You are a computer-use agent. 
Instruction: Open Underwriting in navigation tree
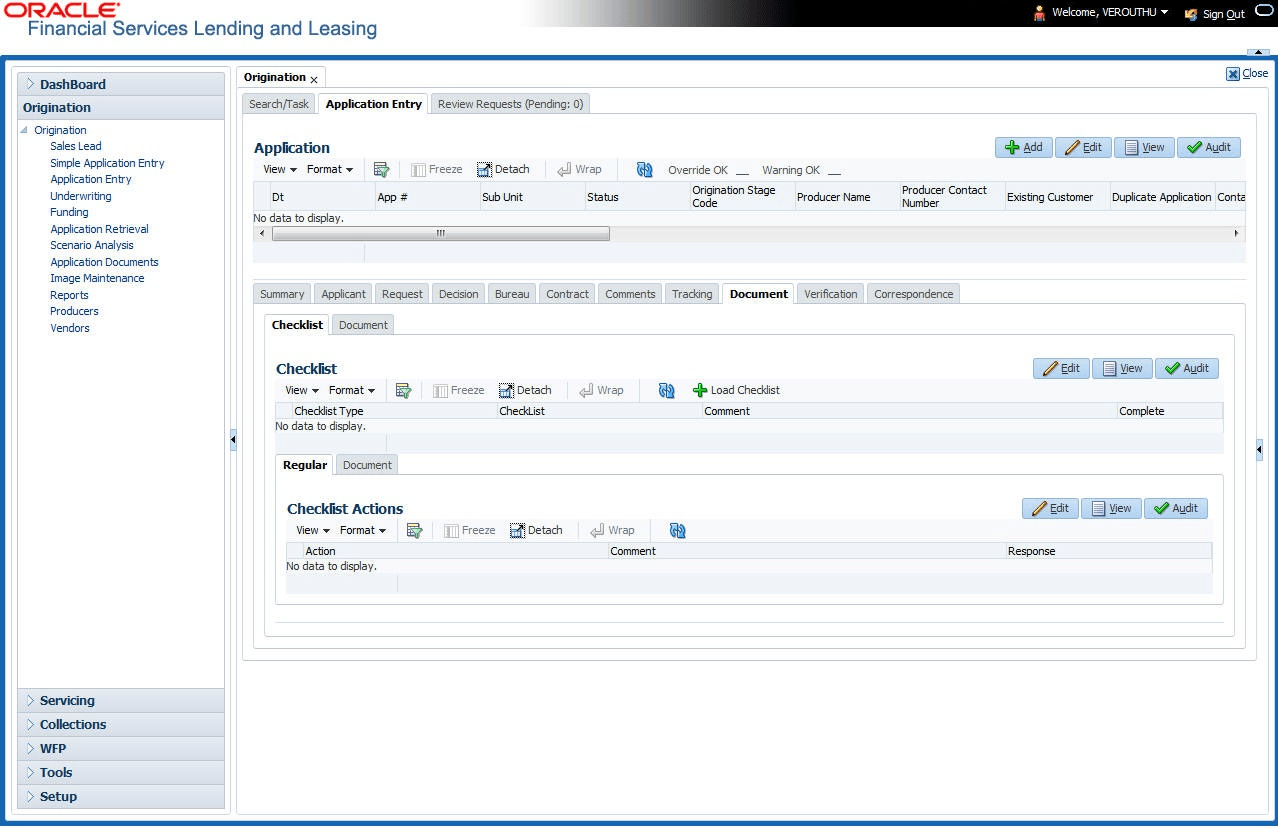click(81, 196)
